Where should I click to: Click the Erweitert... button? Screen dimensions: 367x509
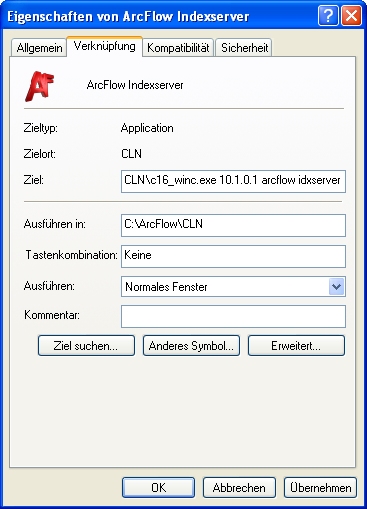tap(296, 346)
